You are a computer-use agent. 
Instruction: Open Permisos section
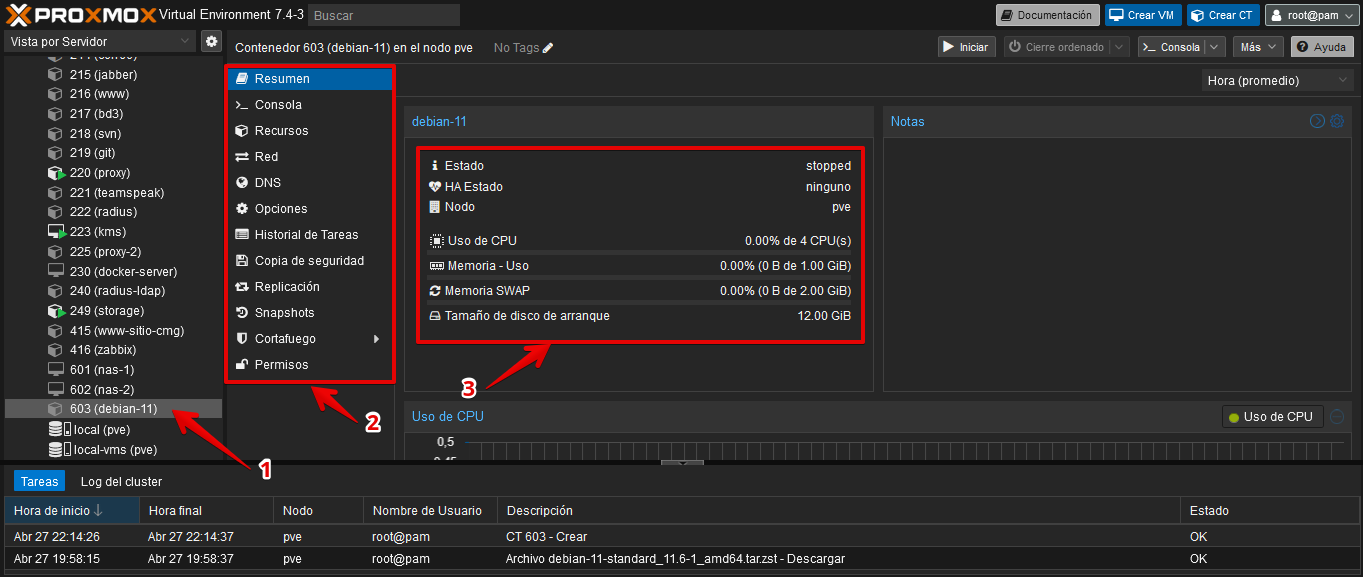309,364
